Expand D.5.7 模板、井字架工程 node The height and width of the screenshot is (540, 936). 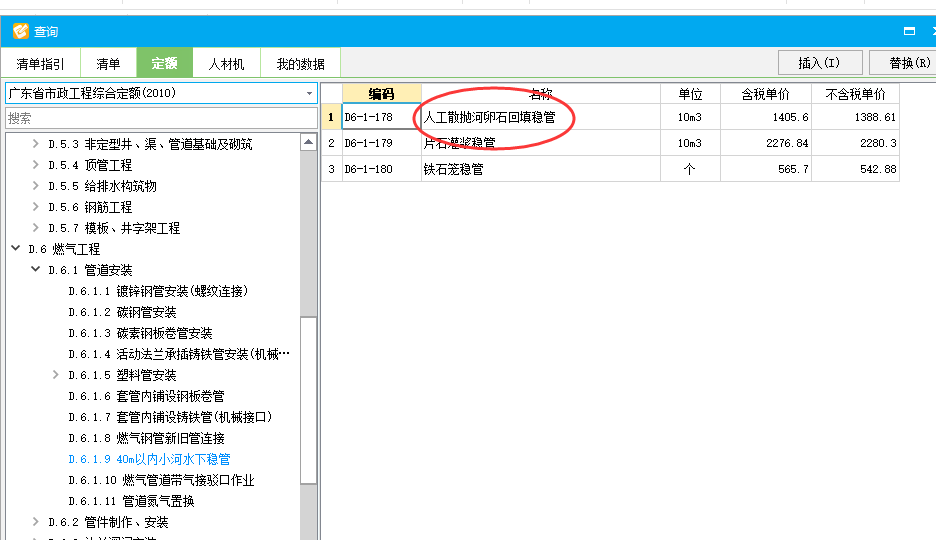pyautogui.click(x=35, y=227)
